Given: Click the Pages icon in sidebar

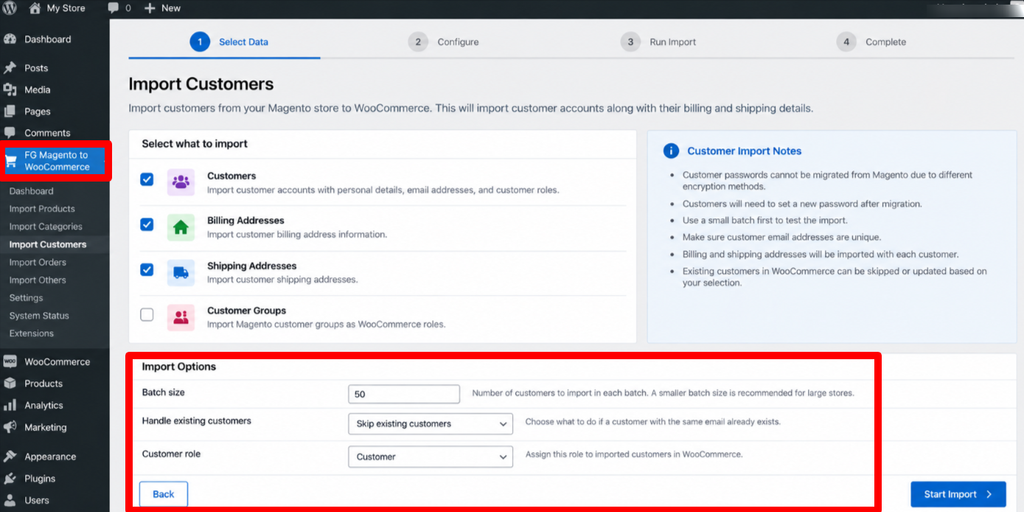Looking at the screenshot, I should (10, 111).
